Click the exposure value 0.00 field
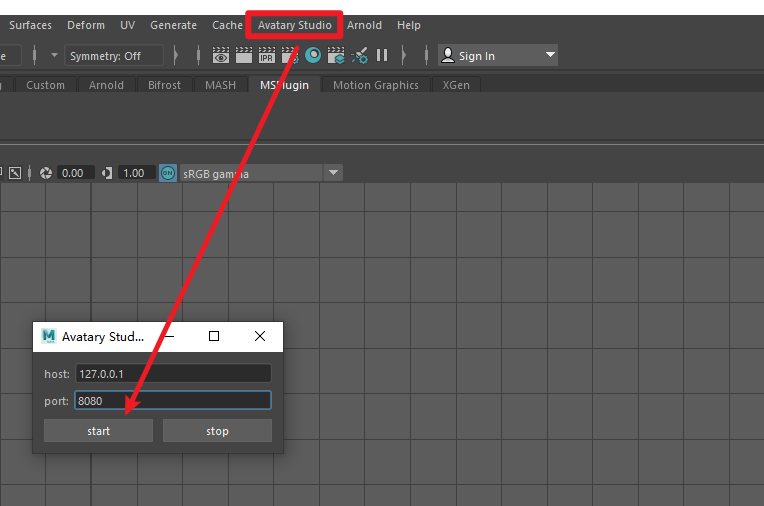This screenshot has width=764, height=506. [x=76, y=173]
